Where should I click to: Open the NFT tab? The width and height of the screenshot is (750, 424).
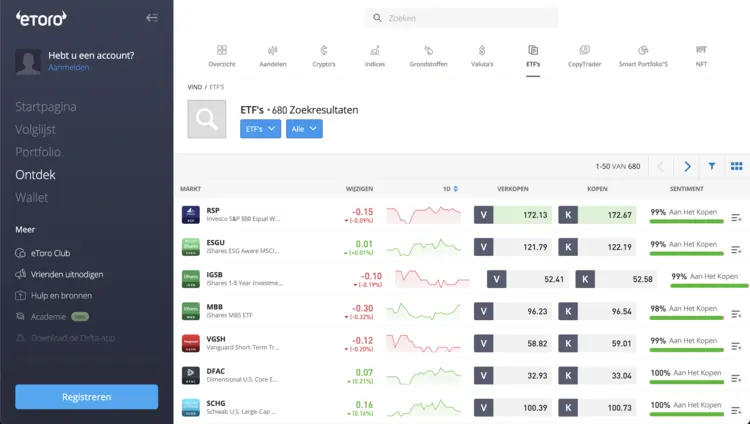pyautogui.click(x=701, y=56)
